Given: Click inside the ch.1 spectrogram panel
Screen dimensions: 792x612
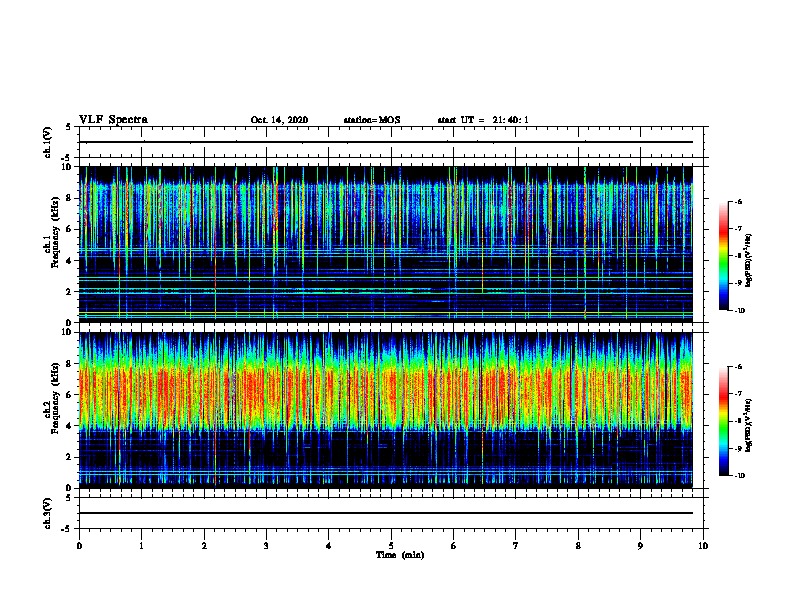Looking at the screenshot, I should (x=386, y=244).
